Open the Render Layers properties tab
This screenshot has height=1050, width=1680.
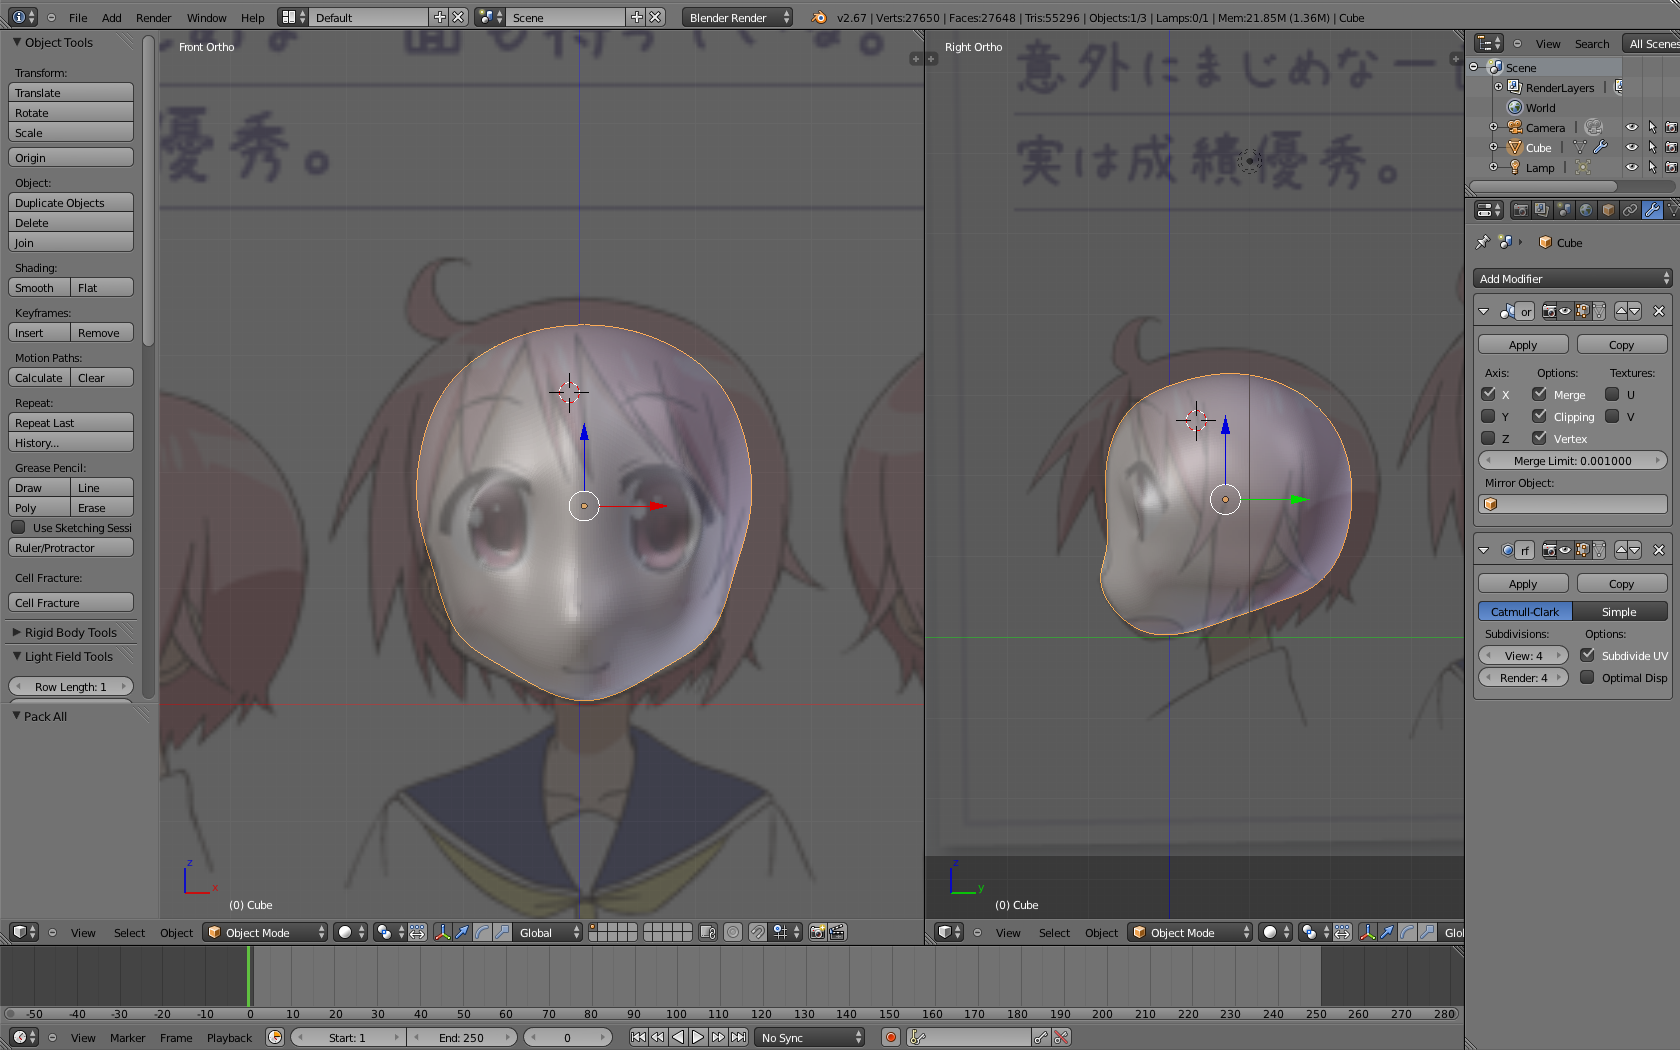[x=1542, y=210]
